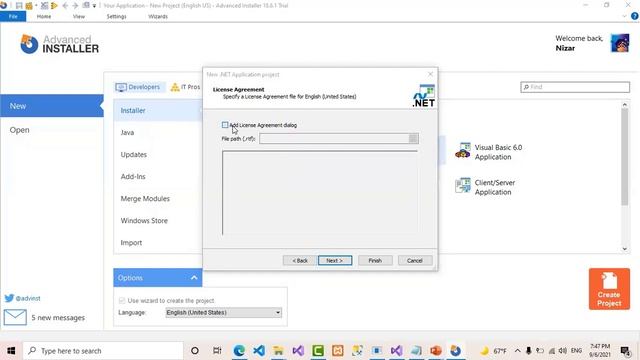The image size is (640, 360).
Task: Cancel the New .NET Application project wizard
Action: click(415, 260)
